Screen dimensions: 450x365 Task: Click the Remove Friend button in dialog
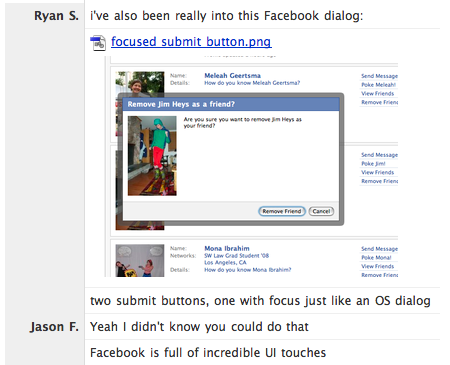point(282,211)
